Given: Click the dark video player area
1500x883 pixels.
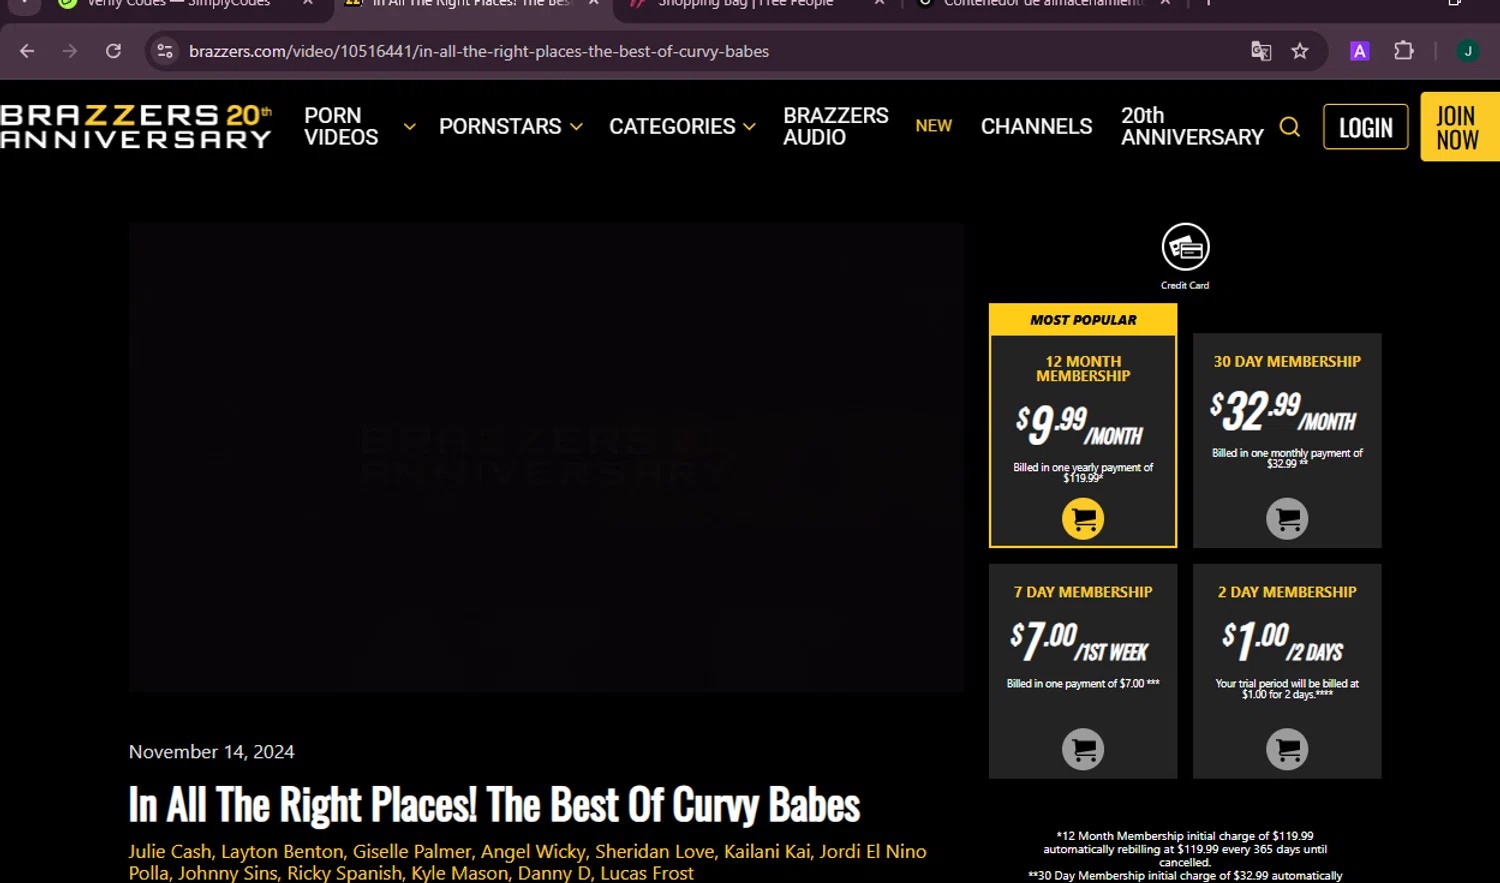Looking at the screenshot, I should tap(546, 457).
